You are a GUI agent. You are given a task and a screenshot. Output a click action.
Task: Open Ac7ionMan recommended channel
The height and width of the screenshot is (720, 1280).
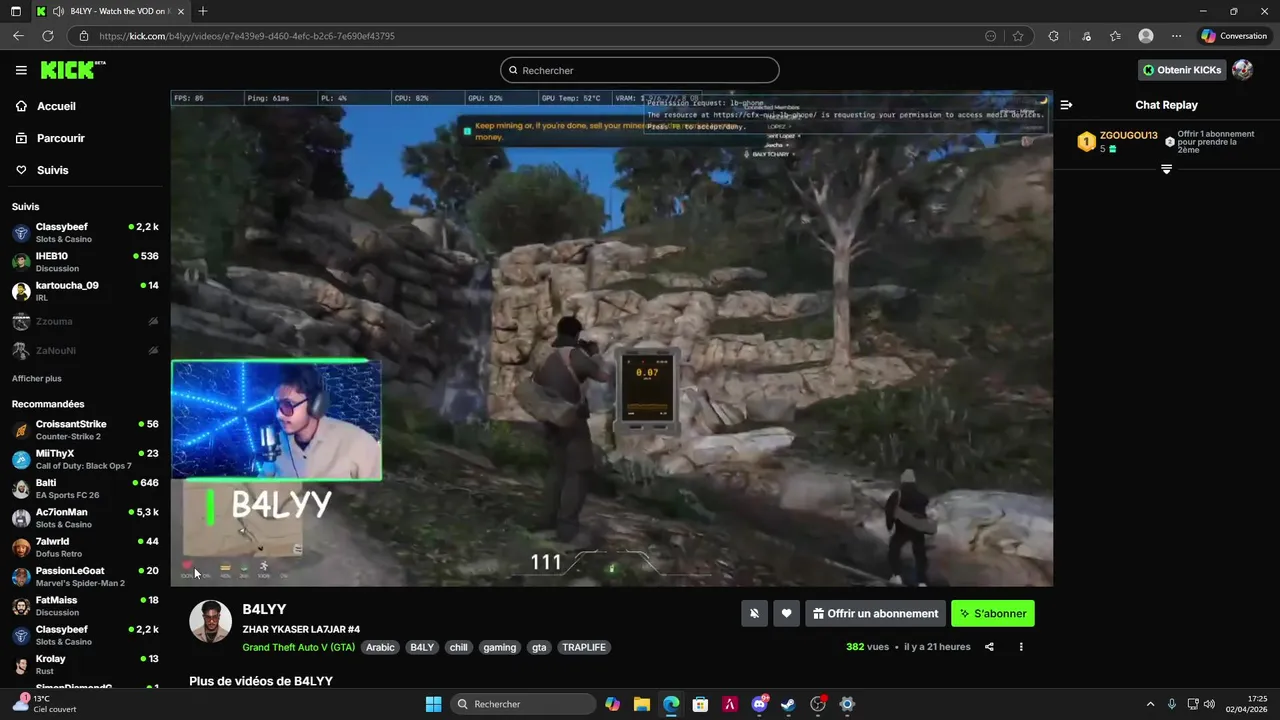coord(85,517)
